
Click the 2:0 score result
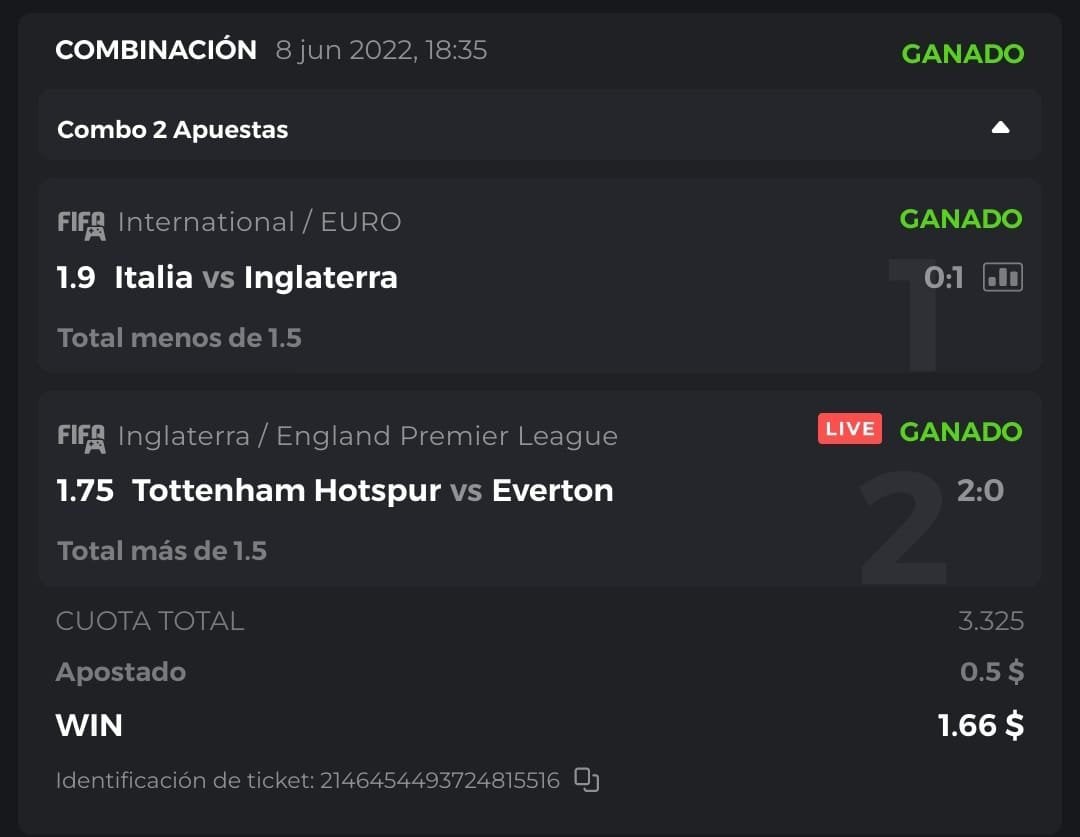979,490
